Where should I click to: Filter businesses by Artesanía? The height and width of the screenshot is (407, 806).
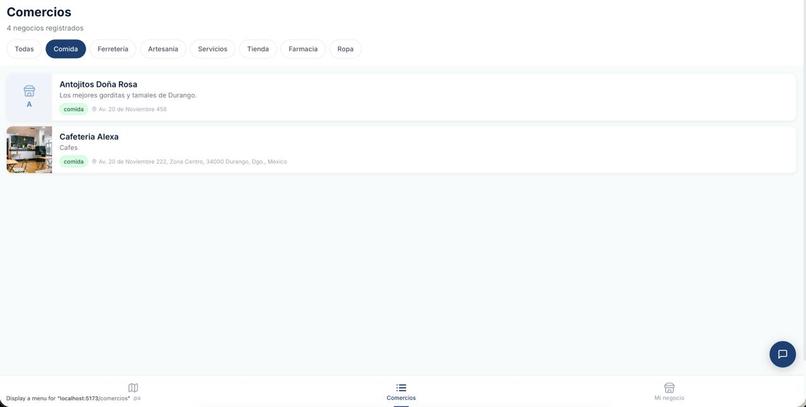[163, 49]
